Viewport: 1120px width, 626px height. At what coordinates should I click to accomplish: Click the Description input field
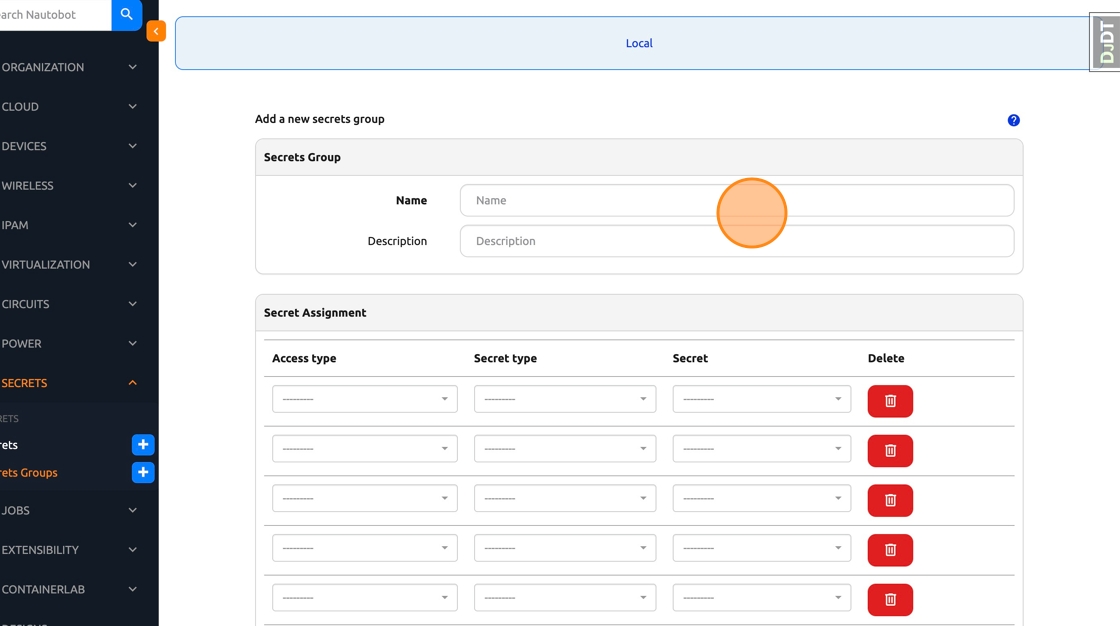click(x=736, y=241)
